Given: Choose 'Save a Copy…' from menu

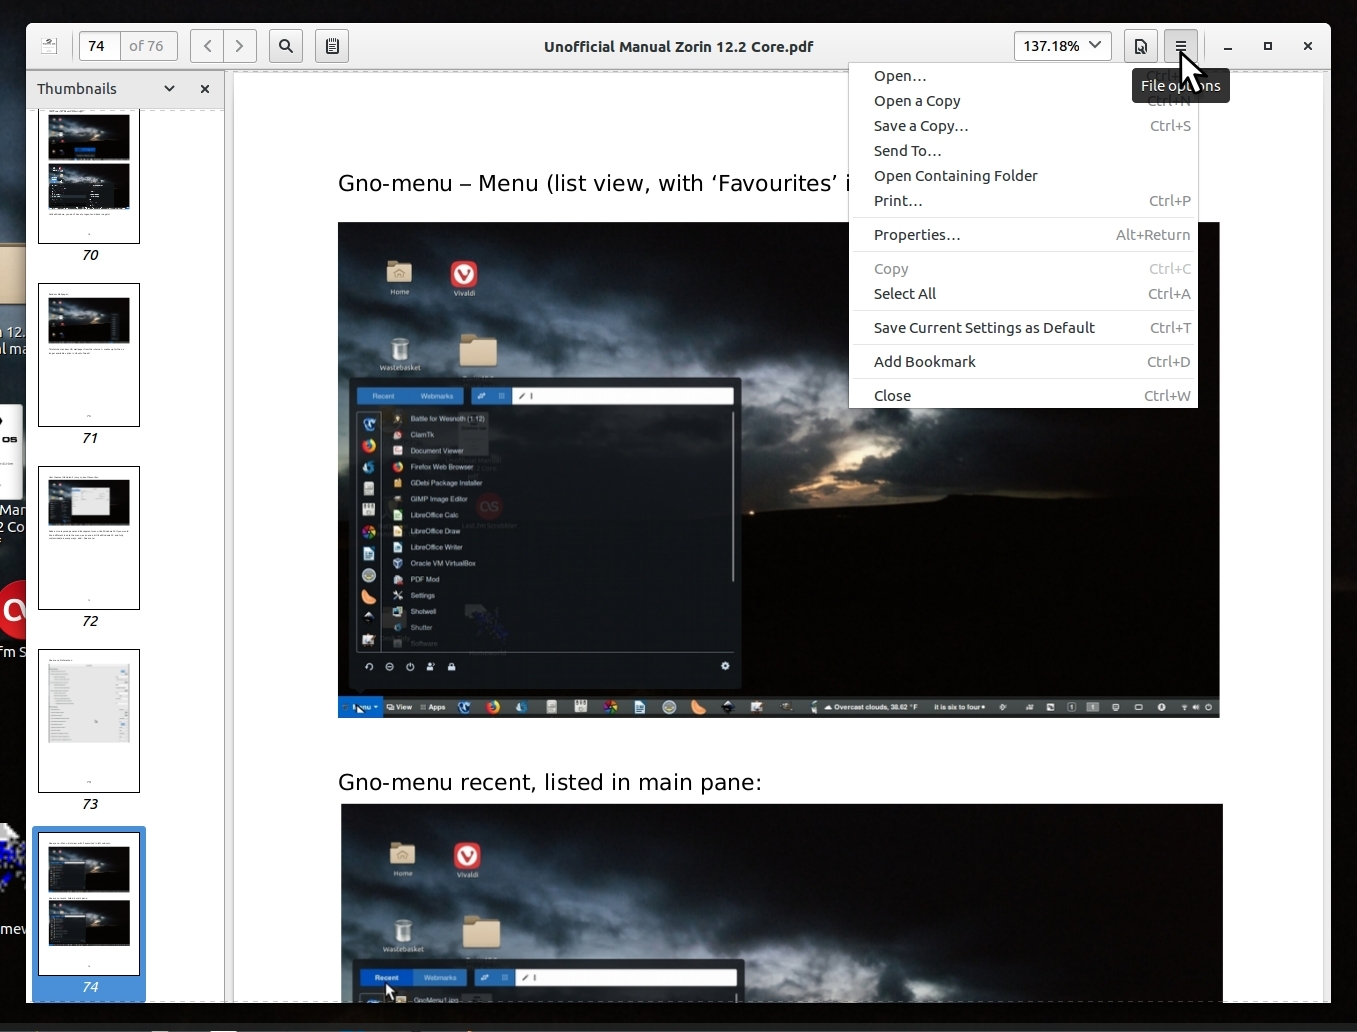Looking at the screenshot, I should point(921,126).
